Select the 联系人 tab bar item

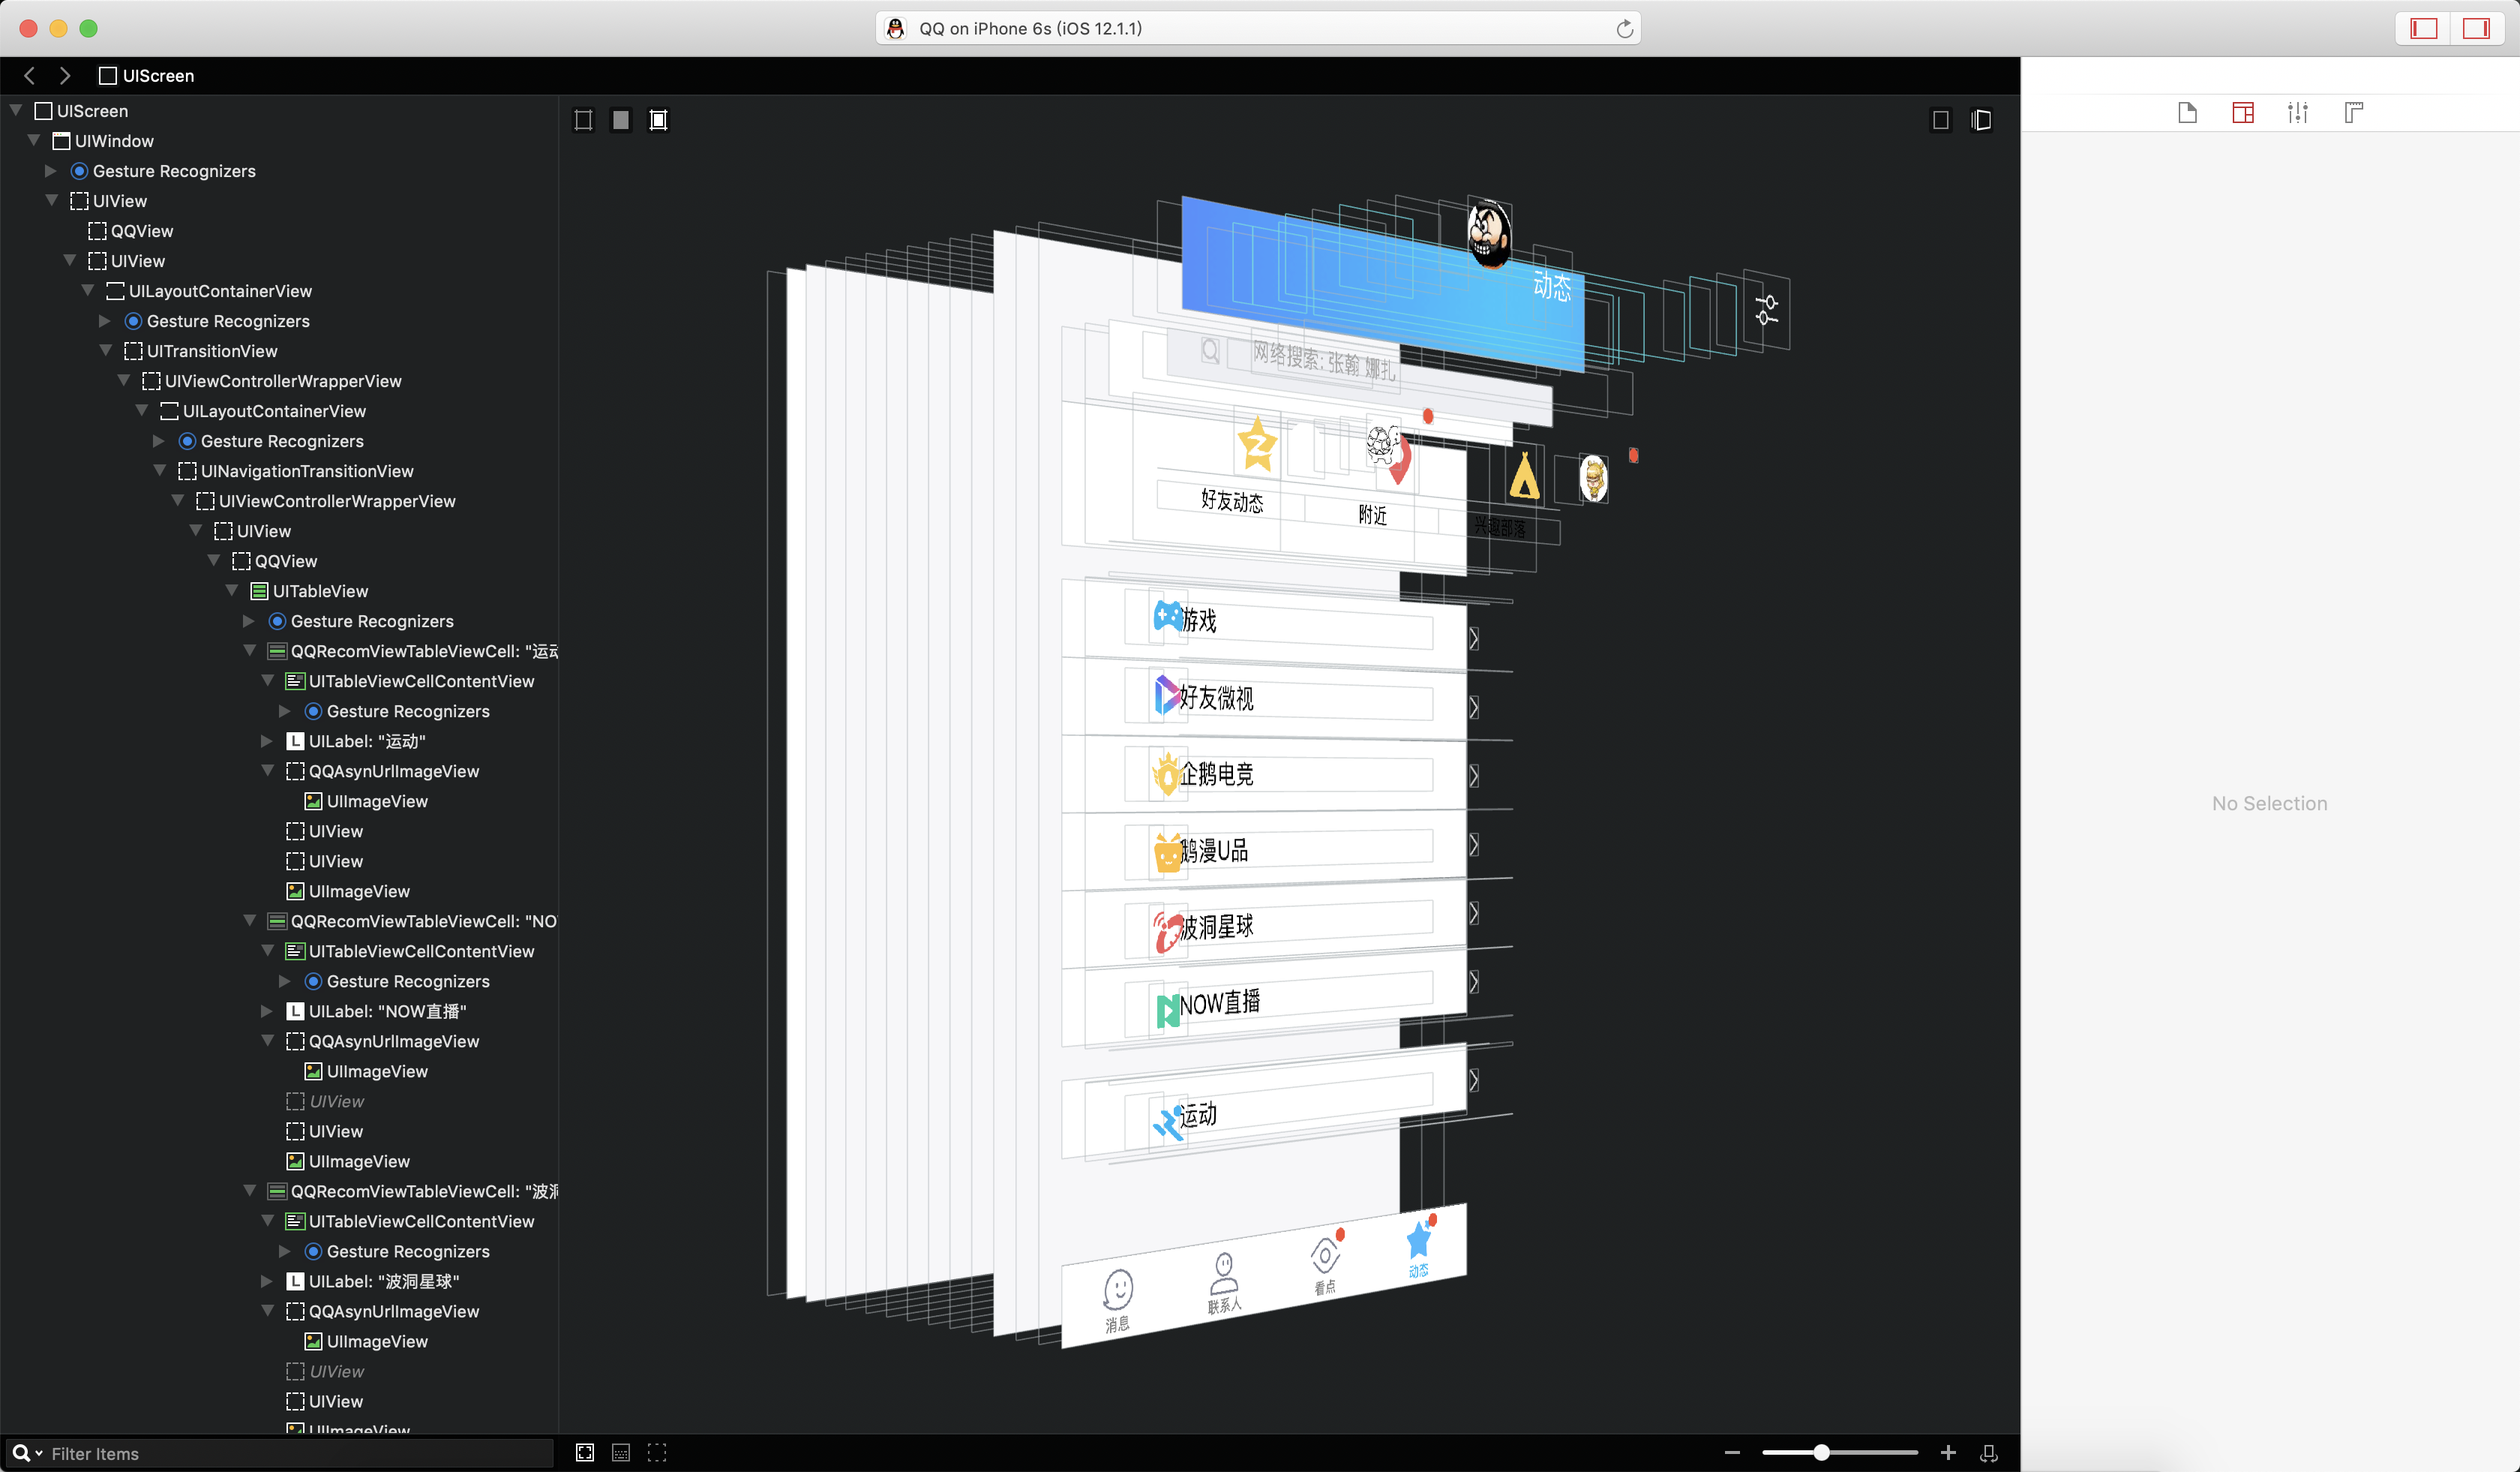pos(1224,1283)
